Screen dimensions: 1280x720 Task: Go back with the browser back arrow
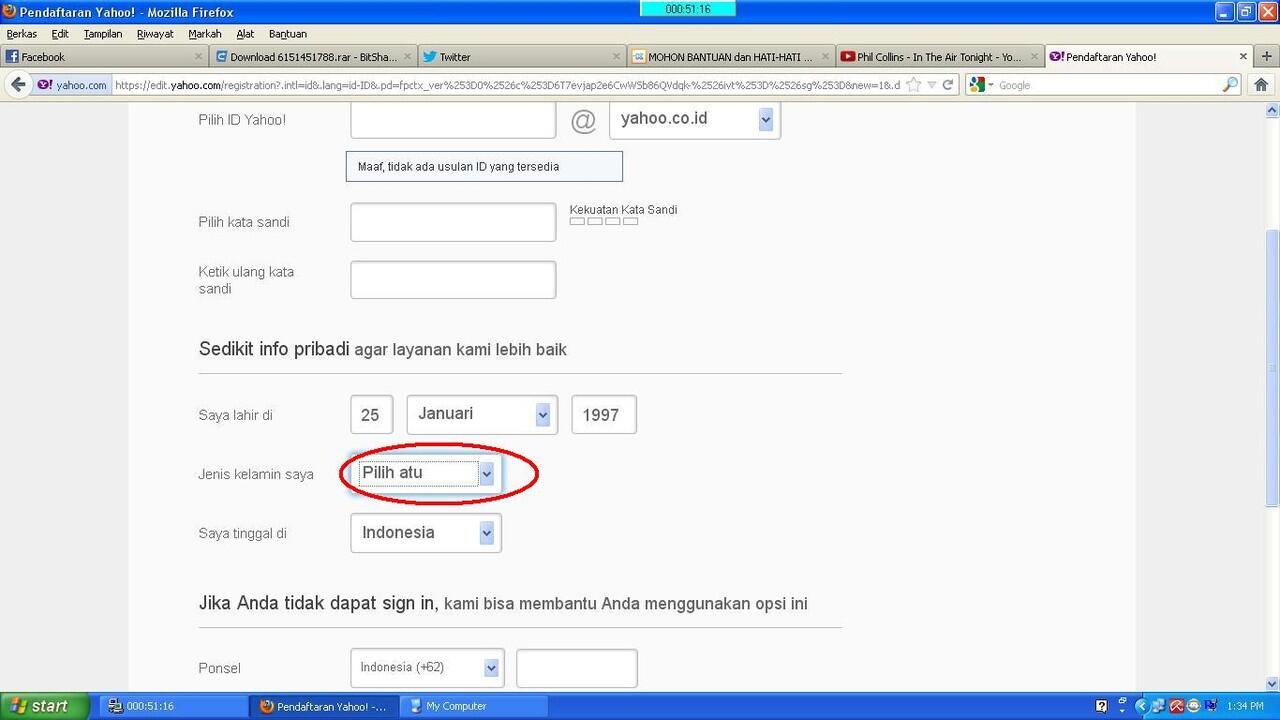click(x=18, y=85)
